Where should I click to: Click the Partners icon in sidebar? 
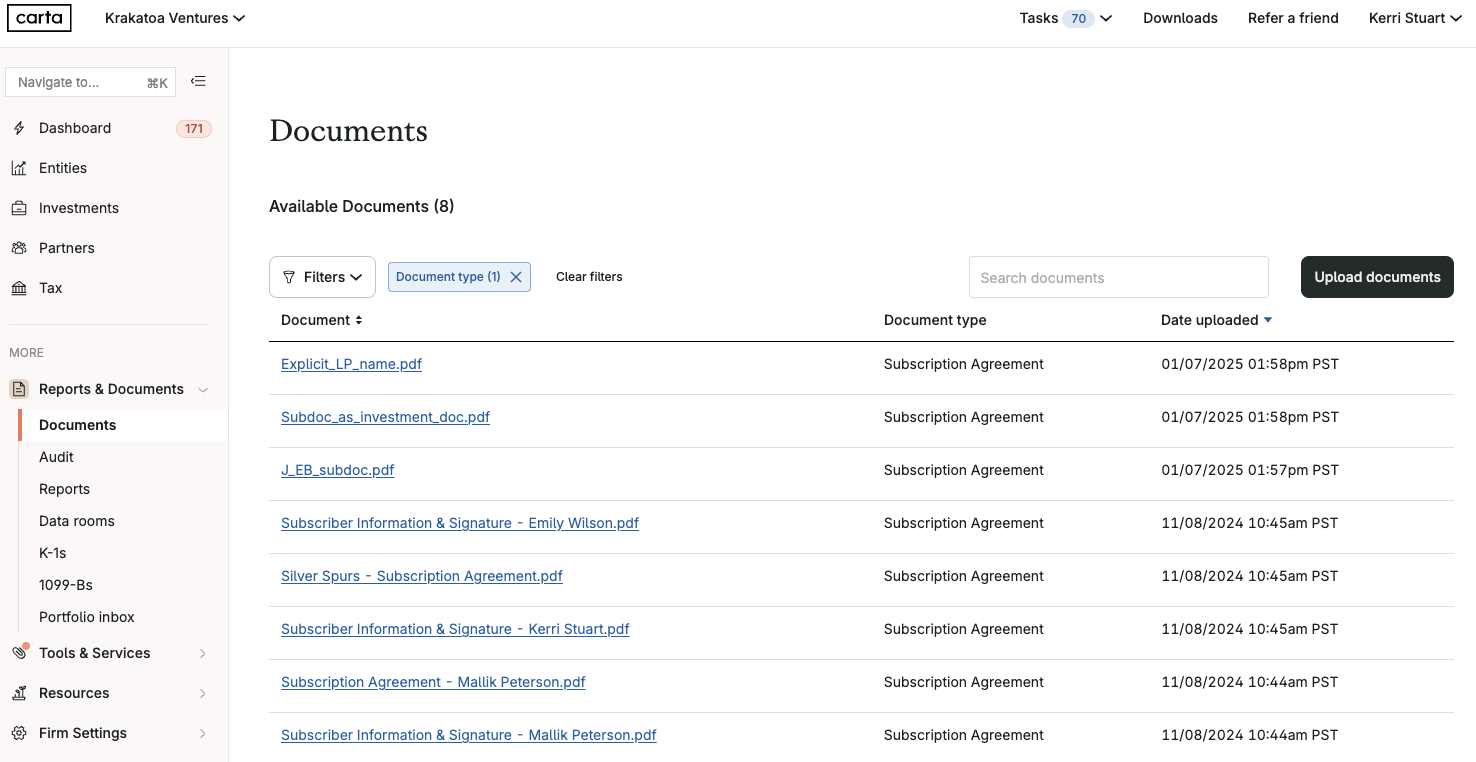click(19, 248)
